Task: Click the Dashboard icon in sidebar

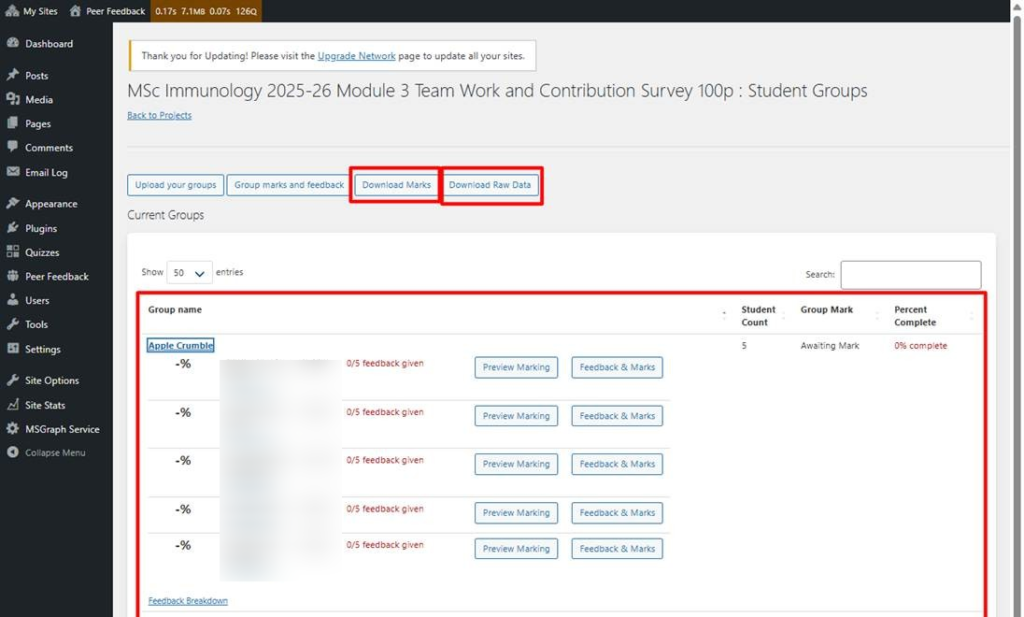Action: [12, 44]
